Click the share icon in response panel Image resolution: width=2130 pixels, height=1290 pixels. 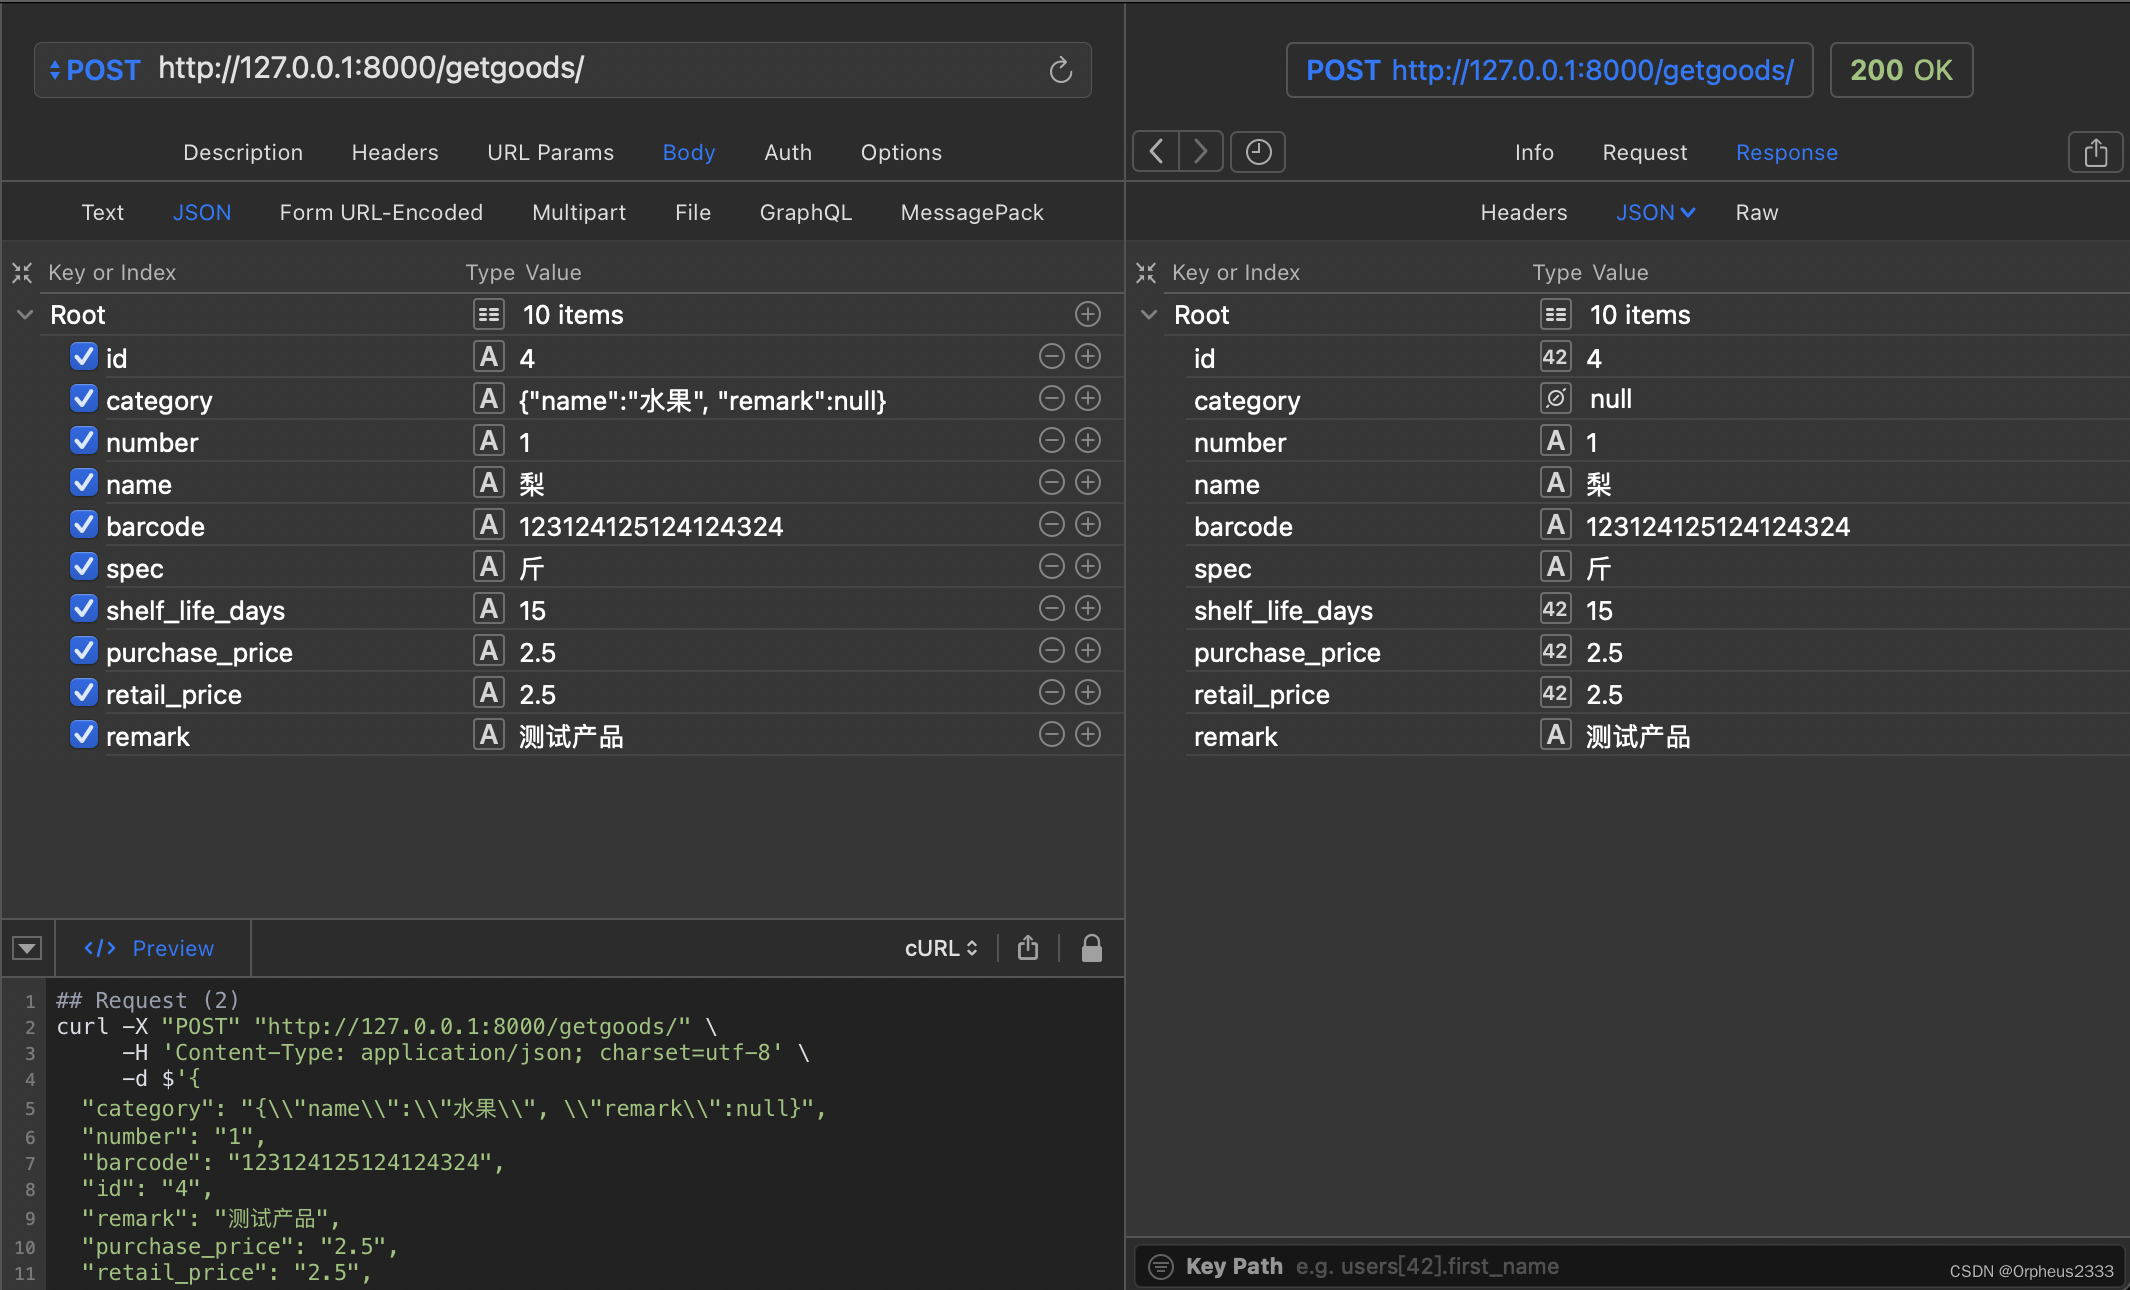(2095, 153)
